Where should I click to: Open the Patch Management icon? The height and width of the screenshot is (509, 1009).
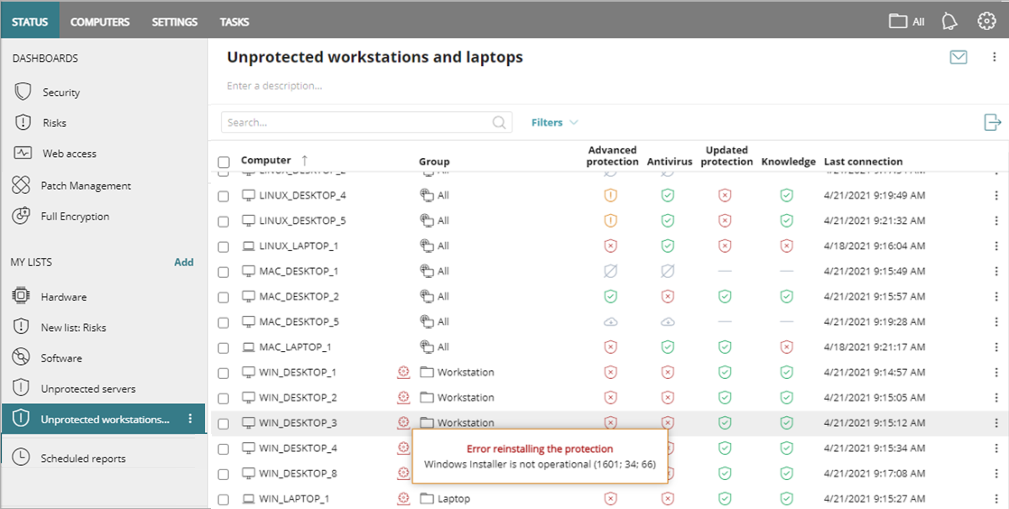[x=22, y=185]
